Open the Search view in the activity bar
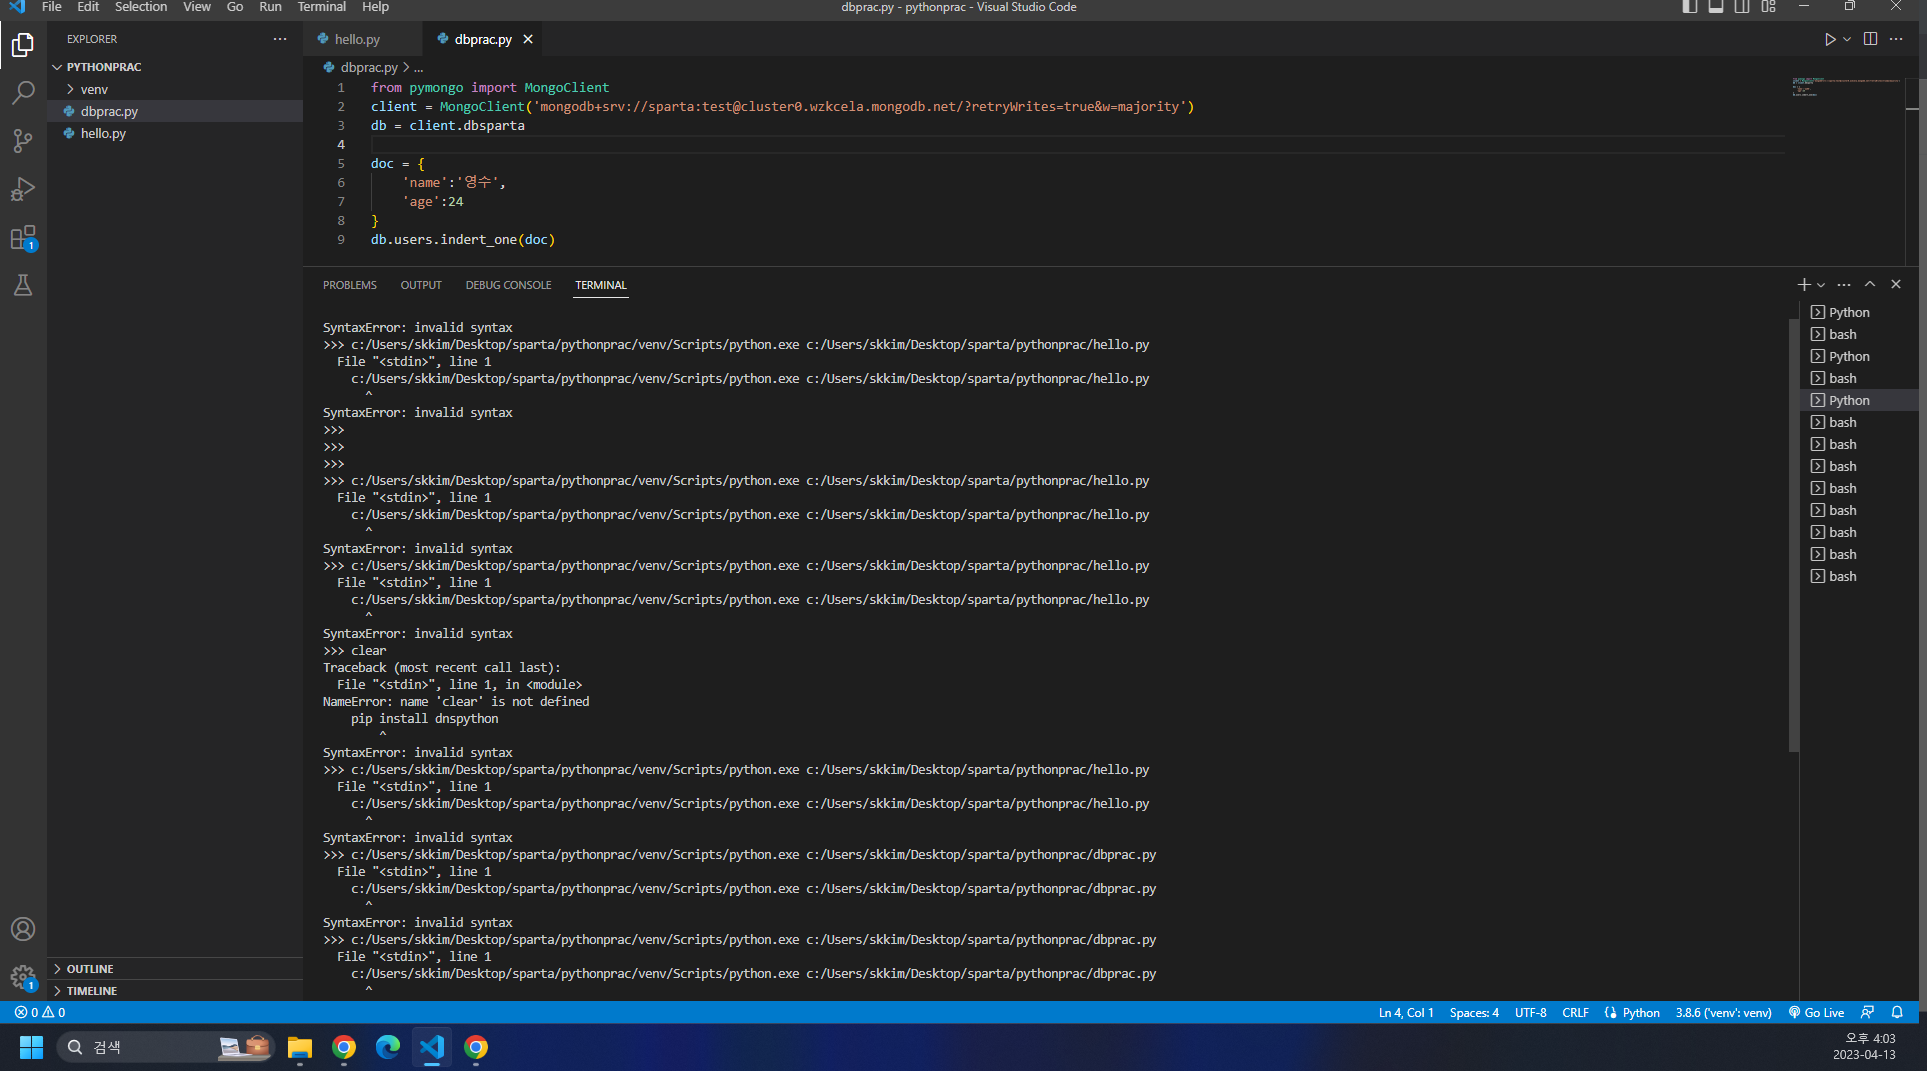The width and height of the screenshot is (1927, 1071). point(23,93)
